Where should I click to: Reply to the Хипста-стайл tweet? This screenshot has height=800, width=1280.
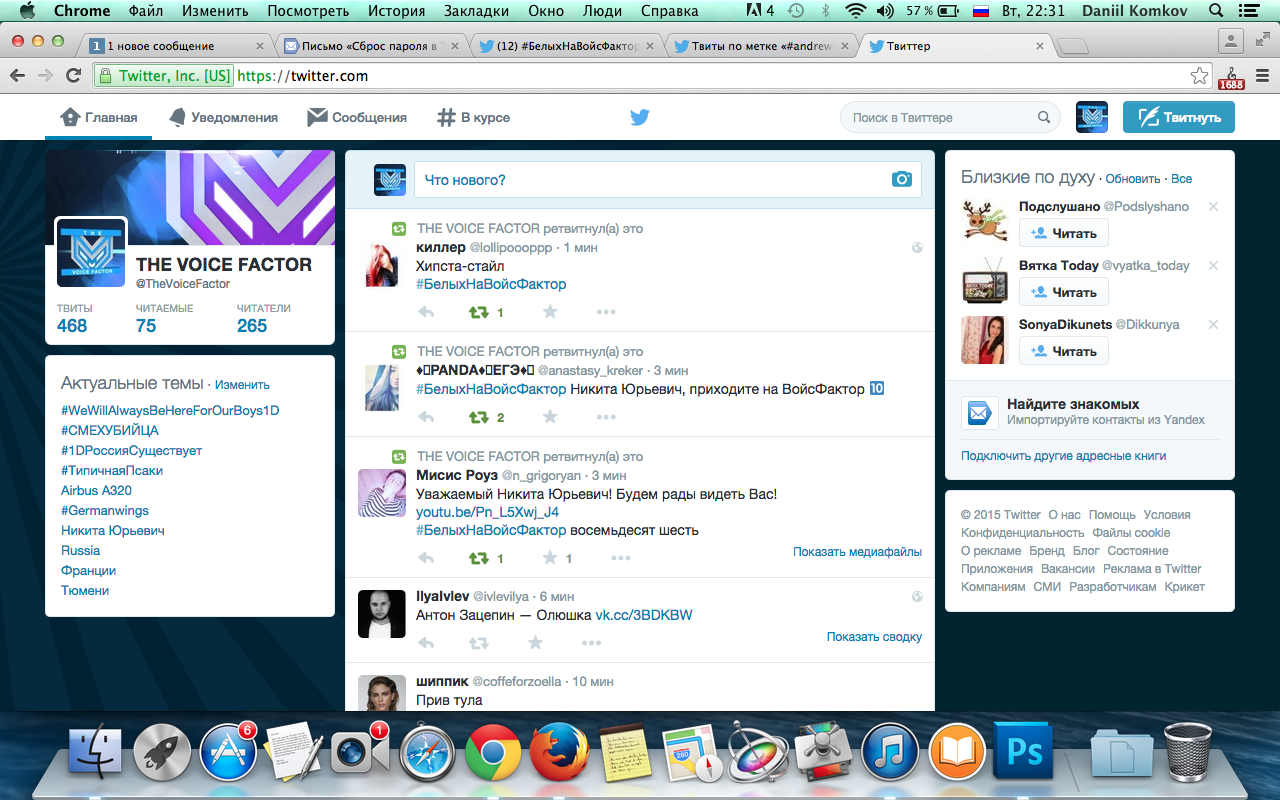point(426,312)
